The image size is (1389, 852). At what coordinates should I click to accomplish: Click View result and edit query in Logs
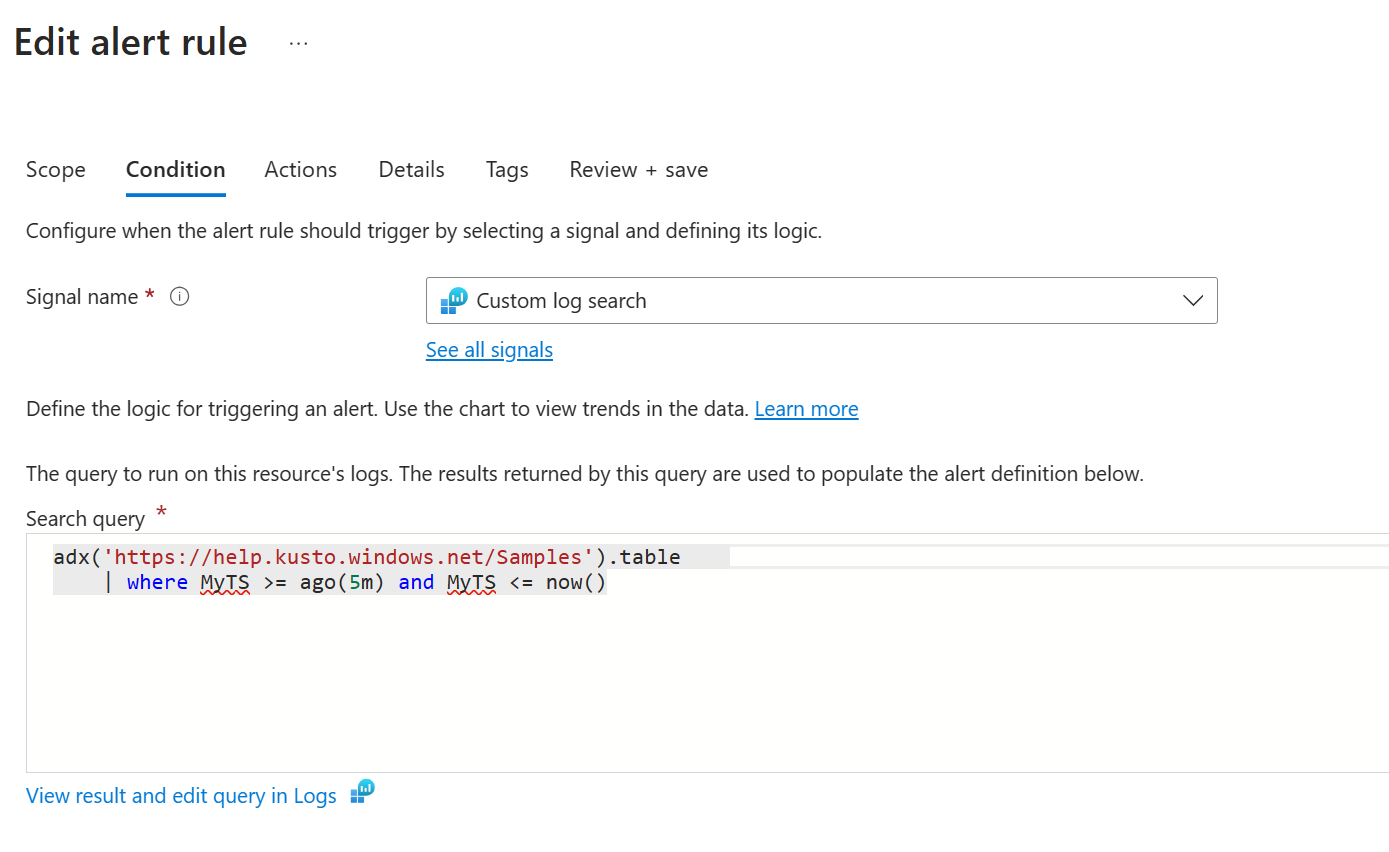(x=181, y=795)
